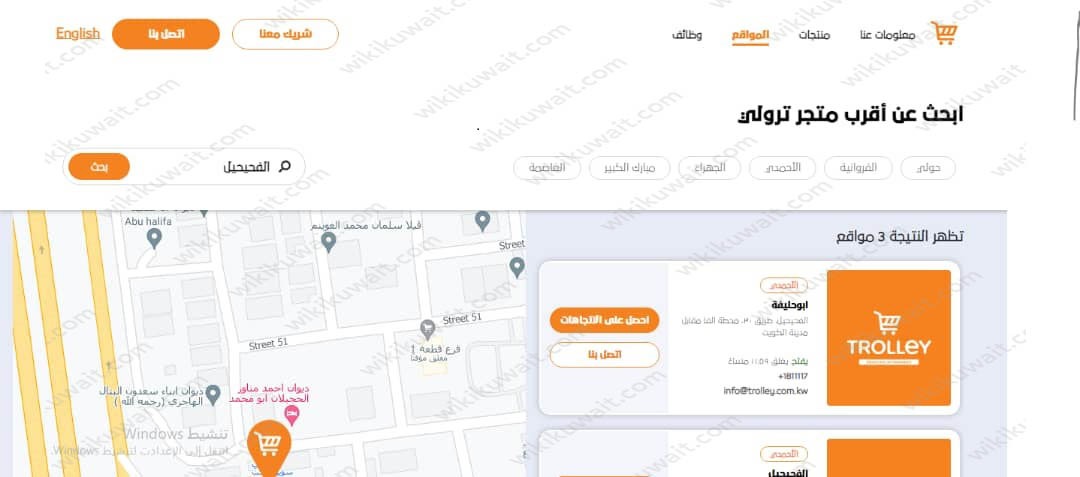Filter locations by الفروانية governorate

[x=858, y=168]
